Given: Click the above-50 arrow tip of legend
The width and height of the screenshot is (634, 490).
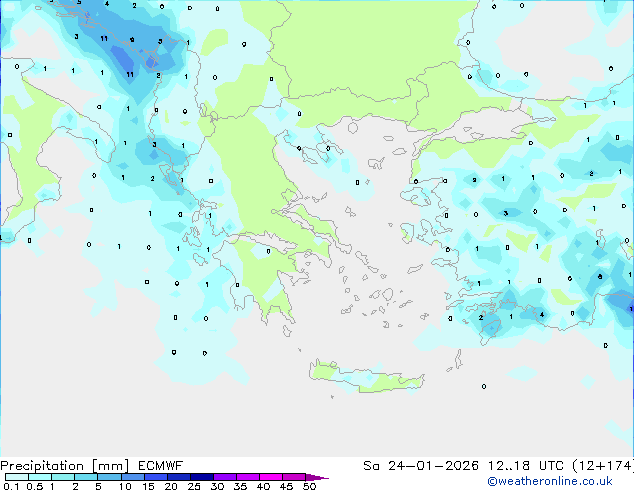Looking at the screenshot, I should pos(317,477).
